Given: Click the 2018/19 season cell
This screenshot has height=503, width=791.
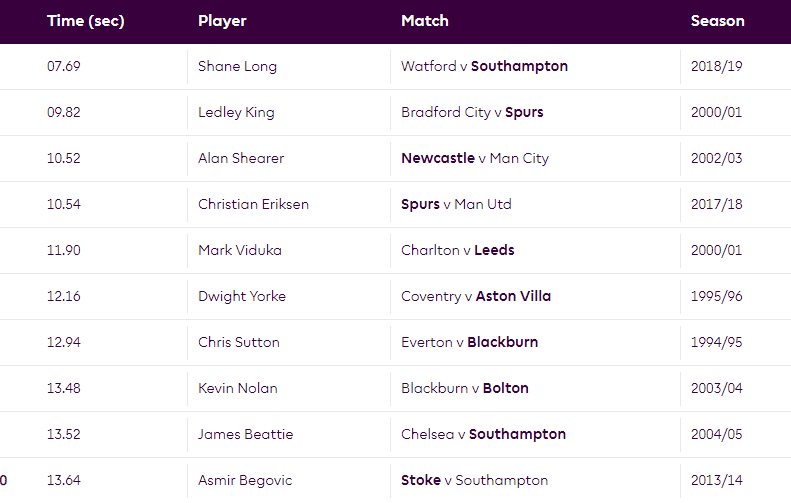Looking at the screenshot, I should point(717,66).
